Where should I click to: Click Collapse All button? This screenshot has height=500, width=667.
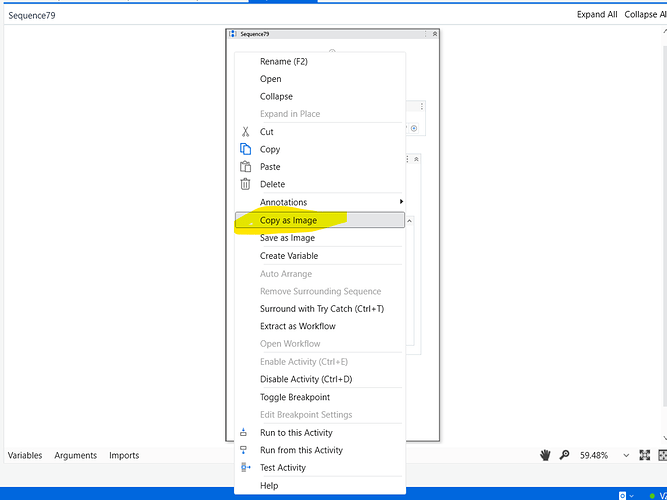(645, 14)
